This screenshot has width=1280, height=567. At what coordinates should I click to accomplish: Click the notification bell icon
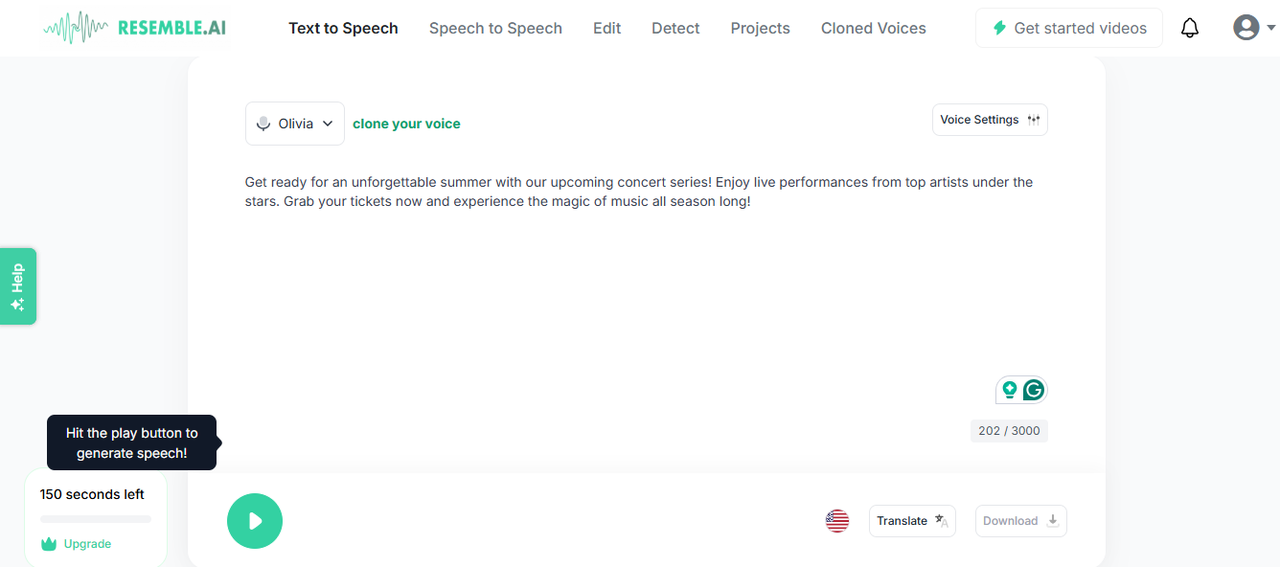(1189, 28)
